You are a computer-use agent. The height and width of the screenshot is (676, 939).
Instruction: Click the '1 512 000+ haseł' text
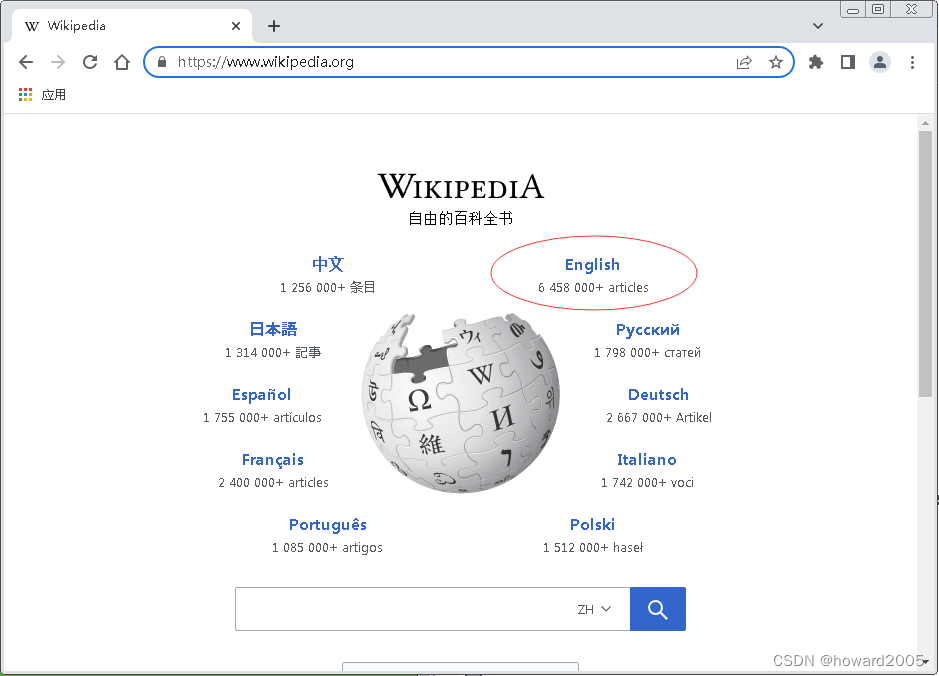pyautogui.click(x=593, y=547)
